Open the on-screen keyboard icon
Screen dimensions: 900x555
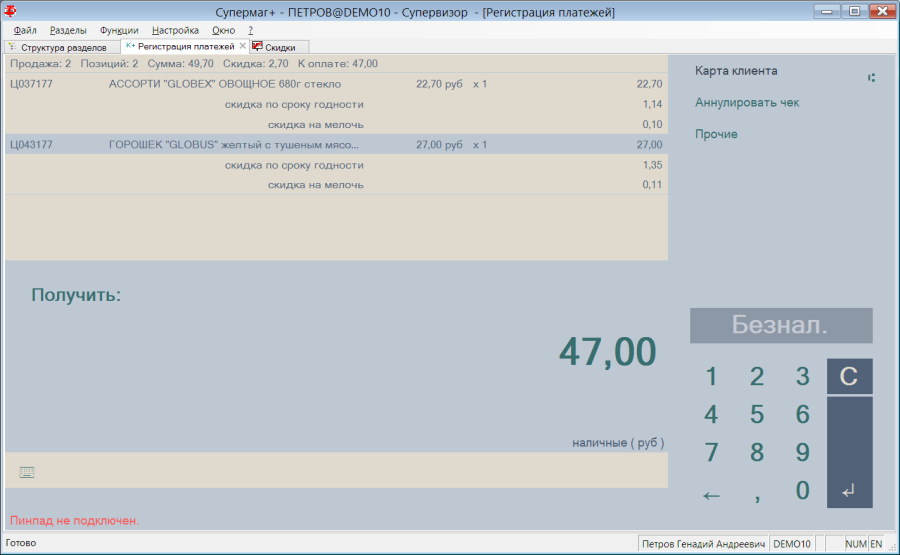27,472
